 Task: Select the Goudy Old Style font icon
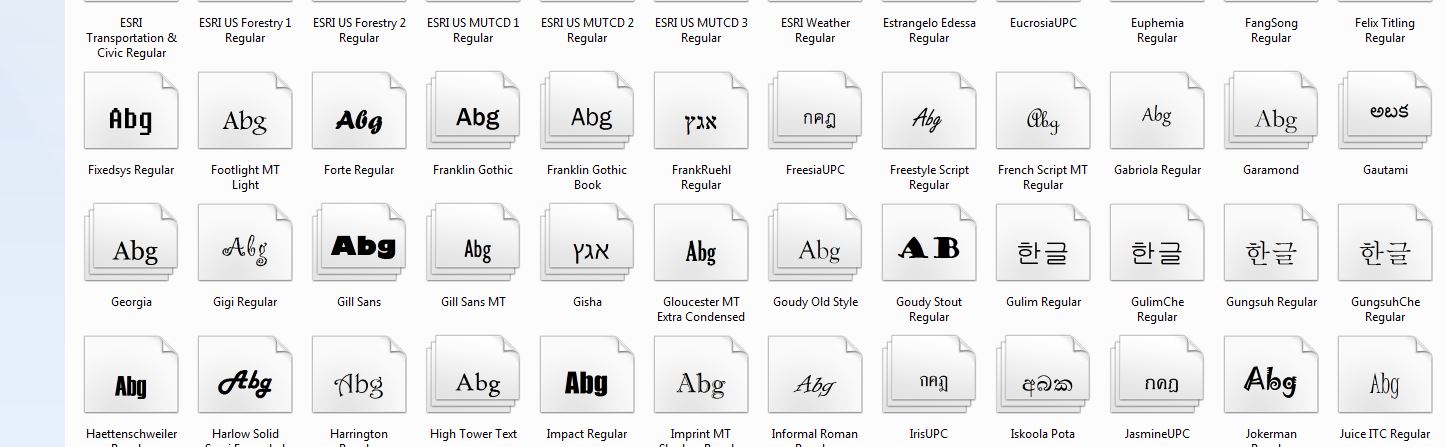click(815, 244)
